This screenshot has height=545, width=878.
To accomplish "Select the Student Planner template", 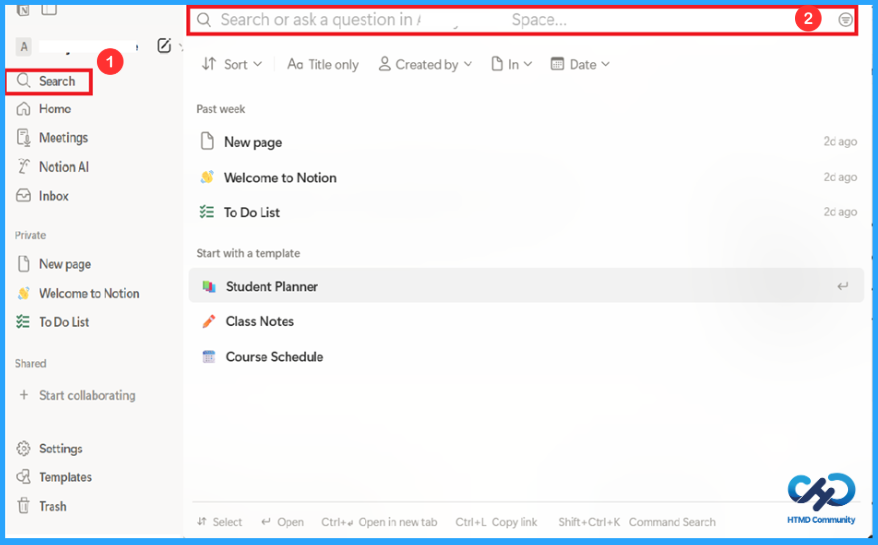I will coord(526,286).
